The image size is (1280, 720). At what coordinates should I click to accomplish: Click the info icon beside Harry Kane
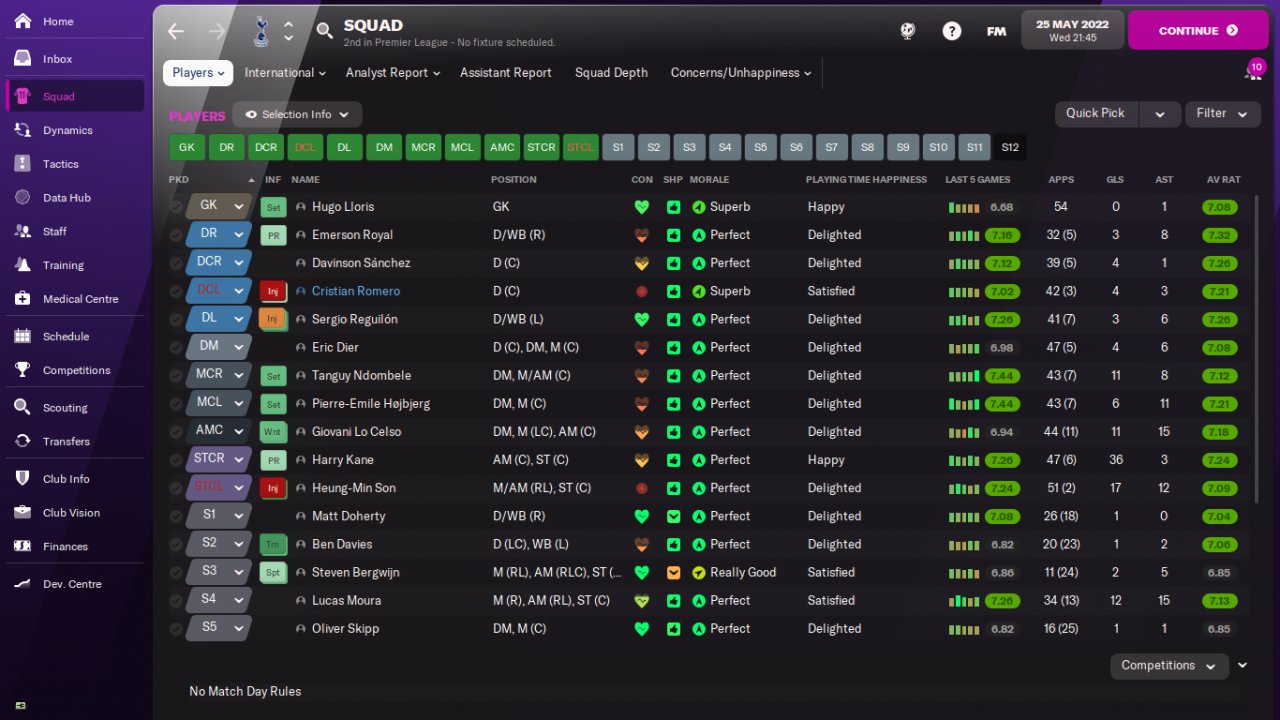point(301,460)
